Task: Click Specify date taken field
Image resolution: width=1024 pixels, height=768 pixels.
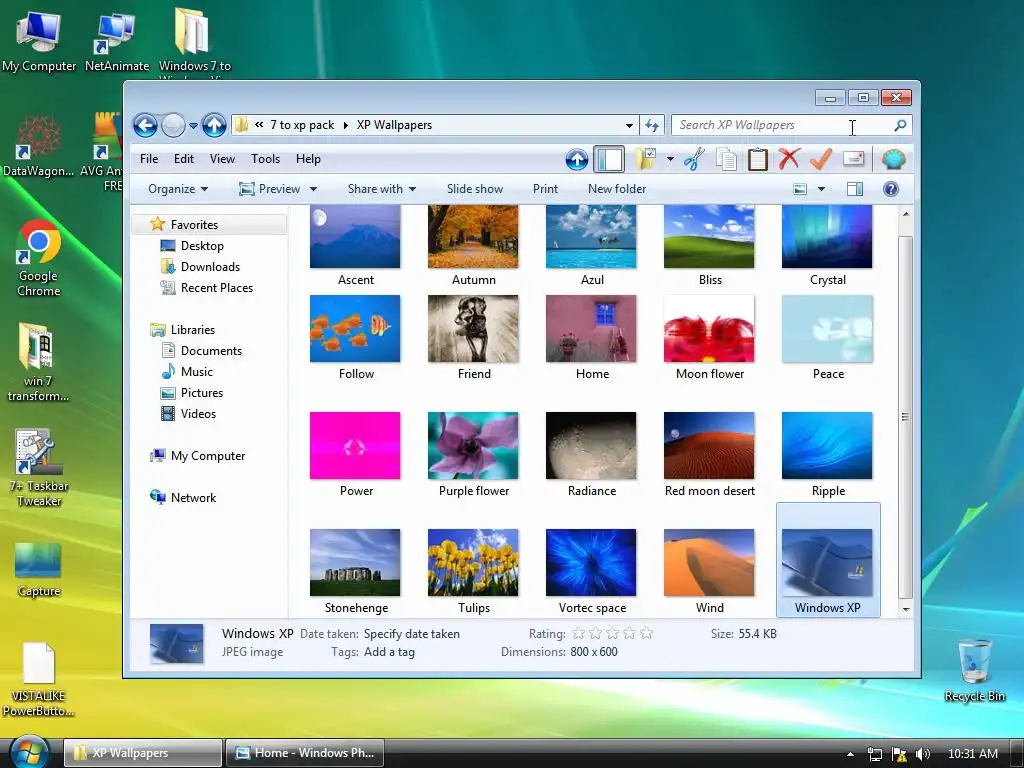Action: [x=411, y=633]
